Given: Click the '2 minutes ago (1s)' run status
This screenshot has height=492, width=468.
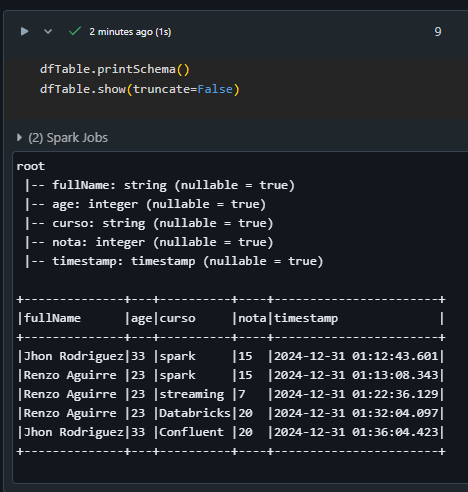Looking at the screenshot, I should [x=130, y=32].
